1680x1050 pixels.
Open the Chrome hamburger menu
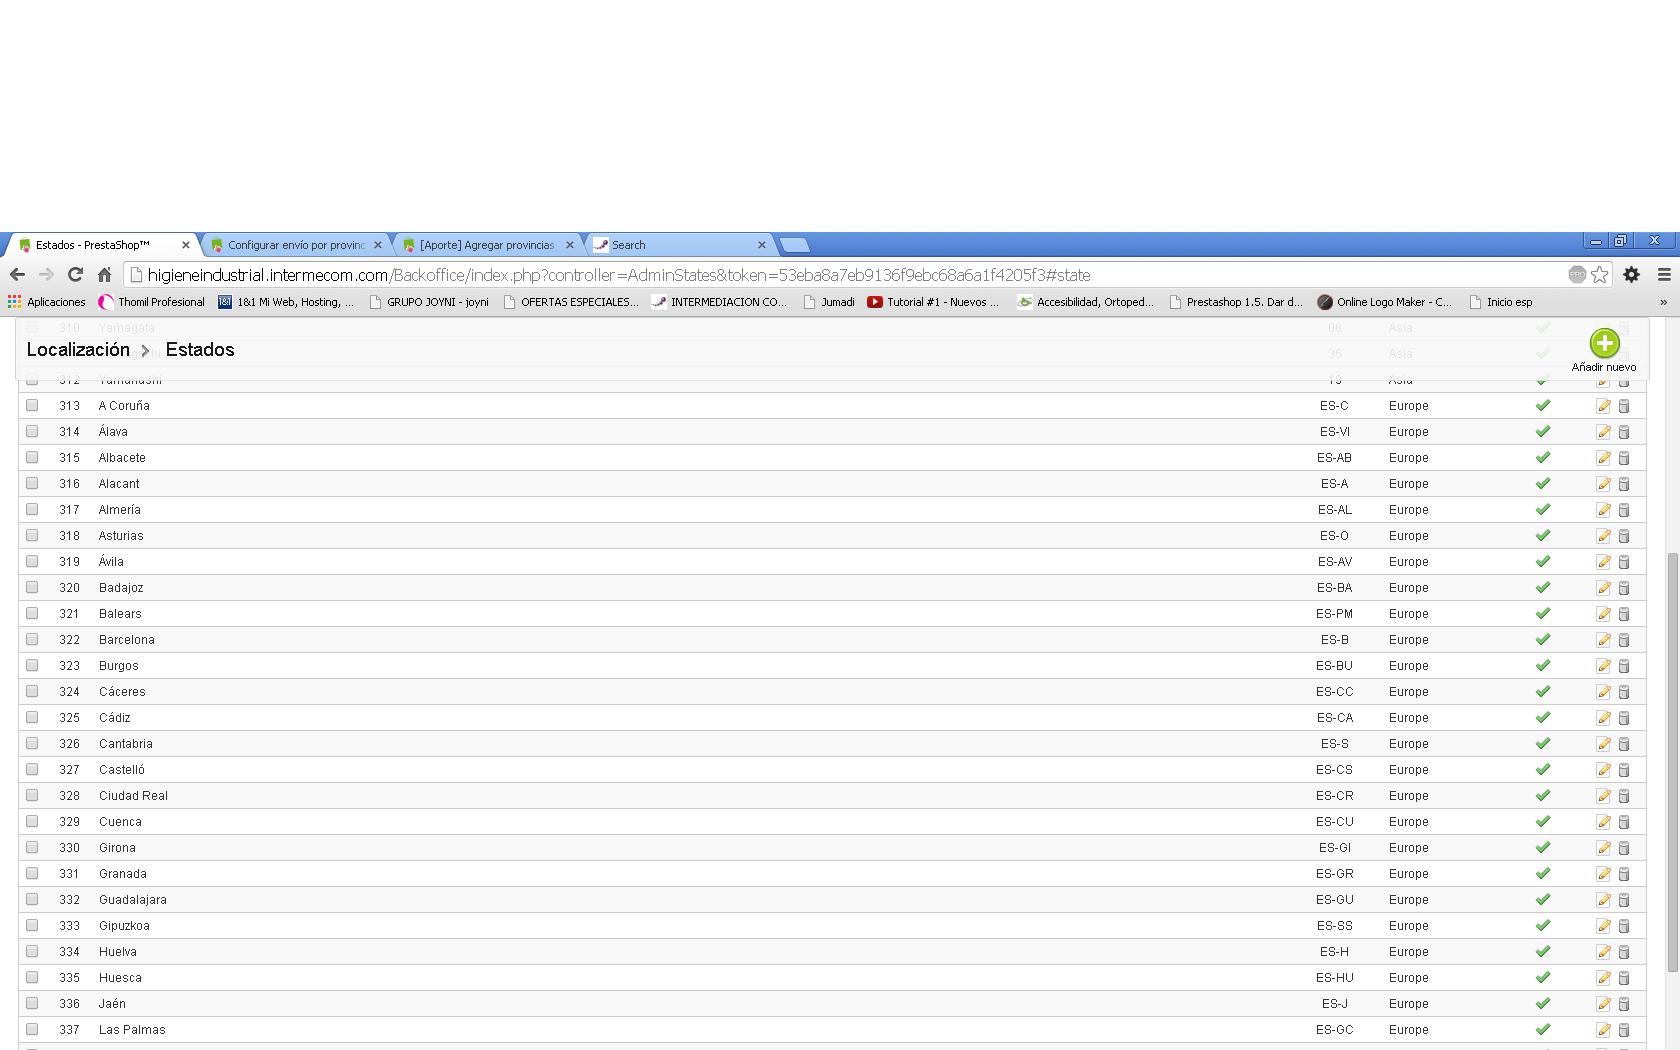click(x=1664, y=274)
